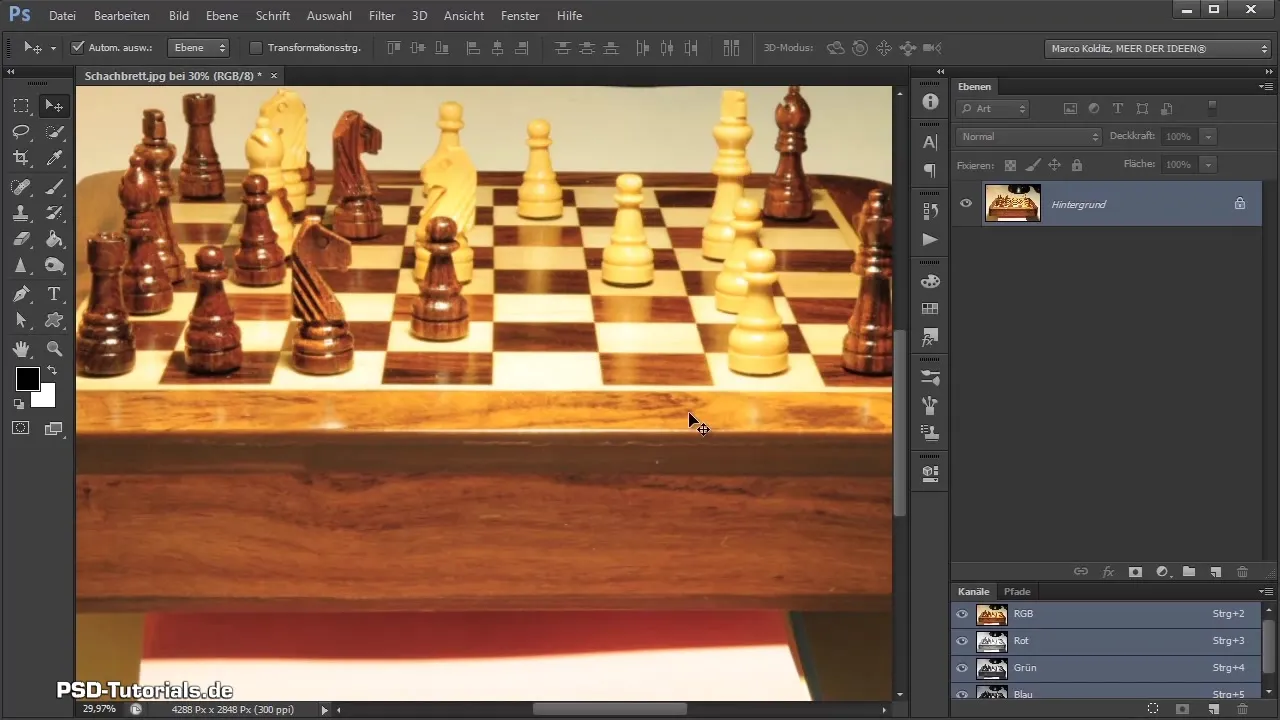Close the Schachbrett.jpg document tab
The height and width of the screenshot is (720, 1280).
click(274, 75)
